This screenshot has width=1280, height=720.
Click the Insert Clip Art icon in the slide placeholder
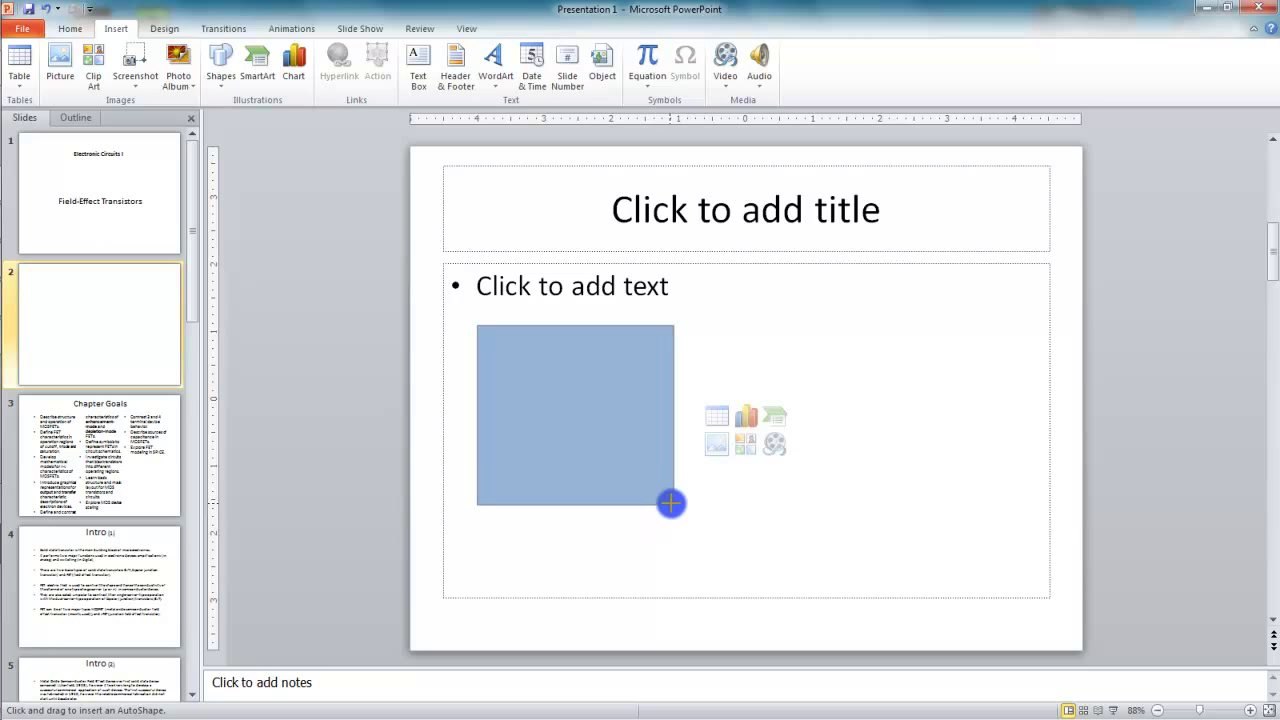(x=746, y=444)
